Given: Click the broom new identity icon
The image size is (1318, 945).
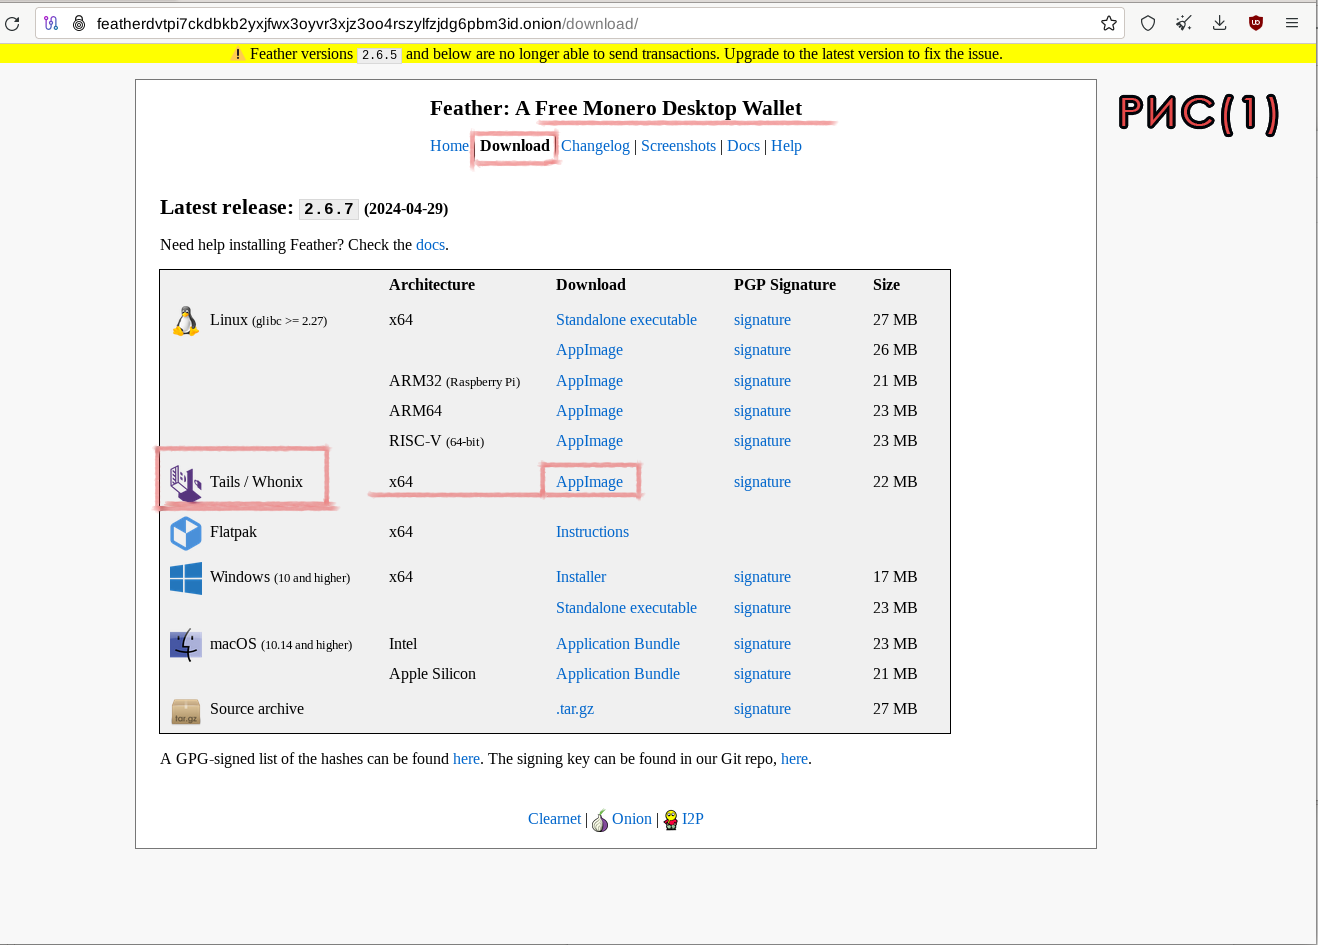Looking at the screenshot, I should coord(1184,23).
